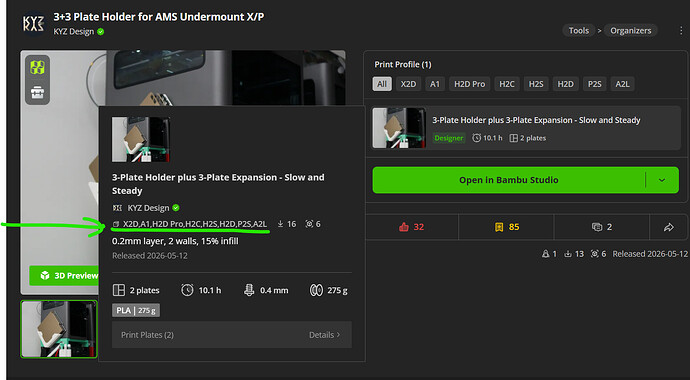Click the boost icon showing 1

point(546,254)
